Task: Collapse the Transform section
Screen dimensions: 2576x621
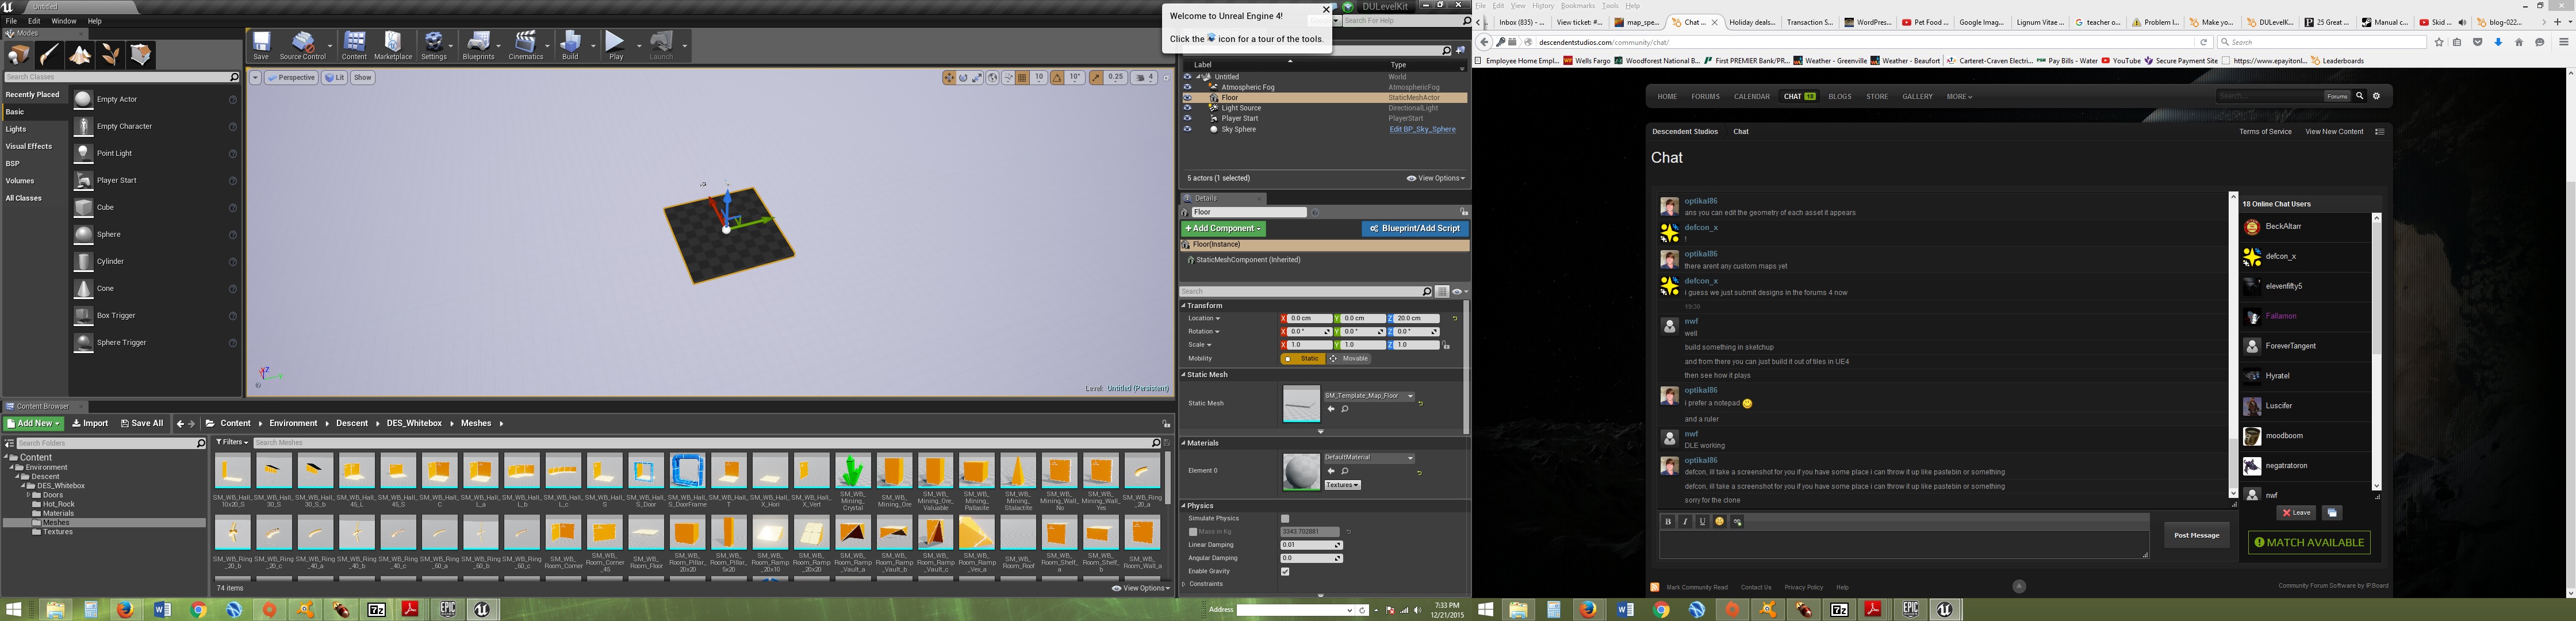Action: coord(1184,306)
